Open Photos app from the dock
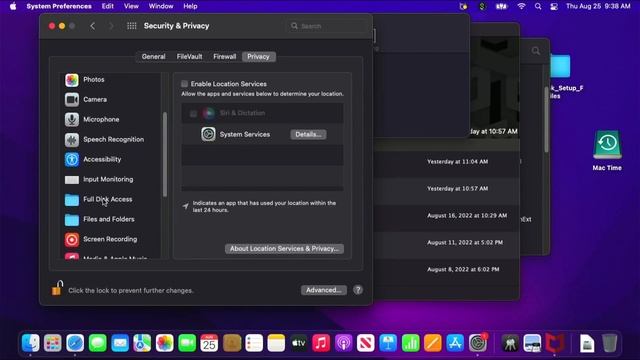Viewport: 640px width, 360px height. click(164, 343)
